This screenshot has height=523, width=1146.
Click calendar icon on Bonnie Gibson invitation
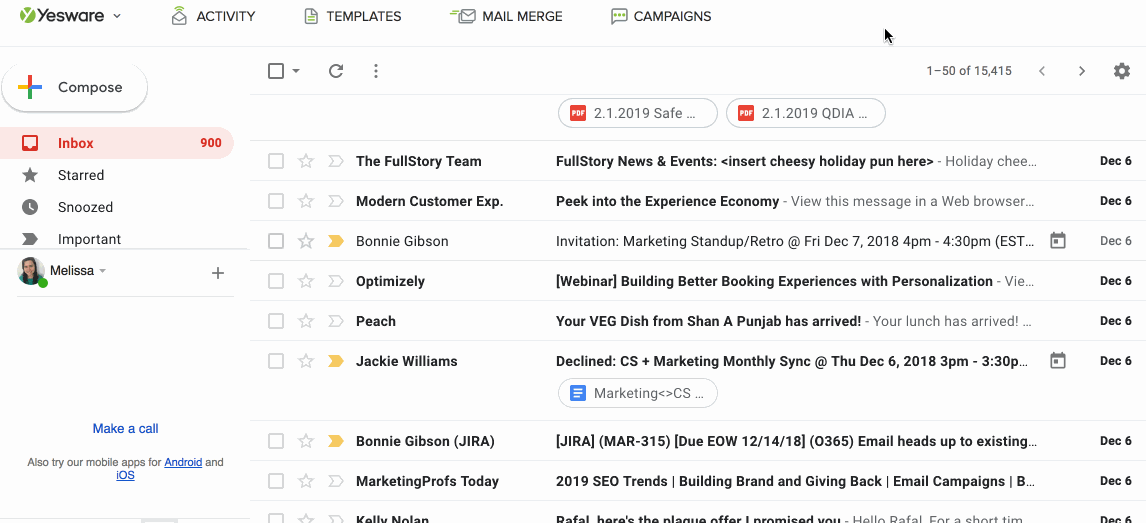tap(1058, 241)
